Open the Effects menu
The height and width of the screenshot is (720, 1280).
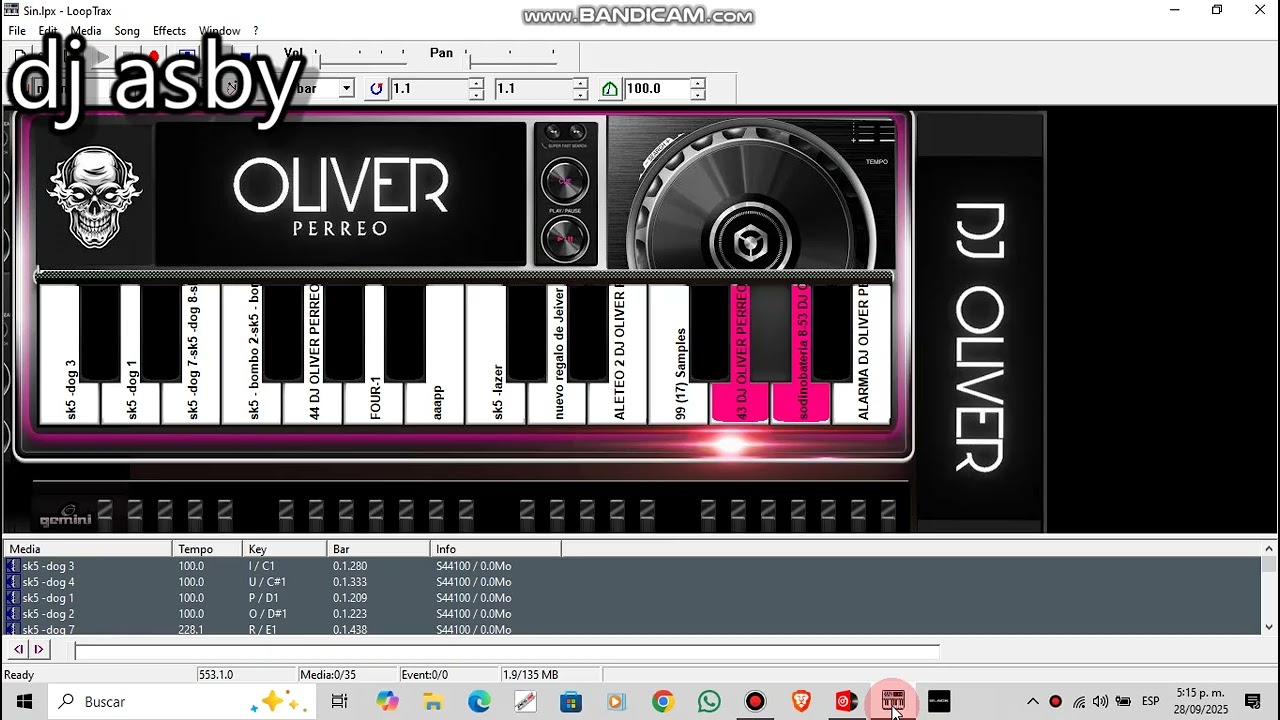169,31
